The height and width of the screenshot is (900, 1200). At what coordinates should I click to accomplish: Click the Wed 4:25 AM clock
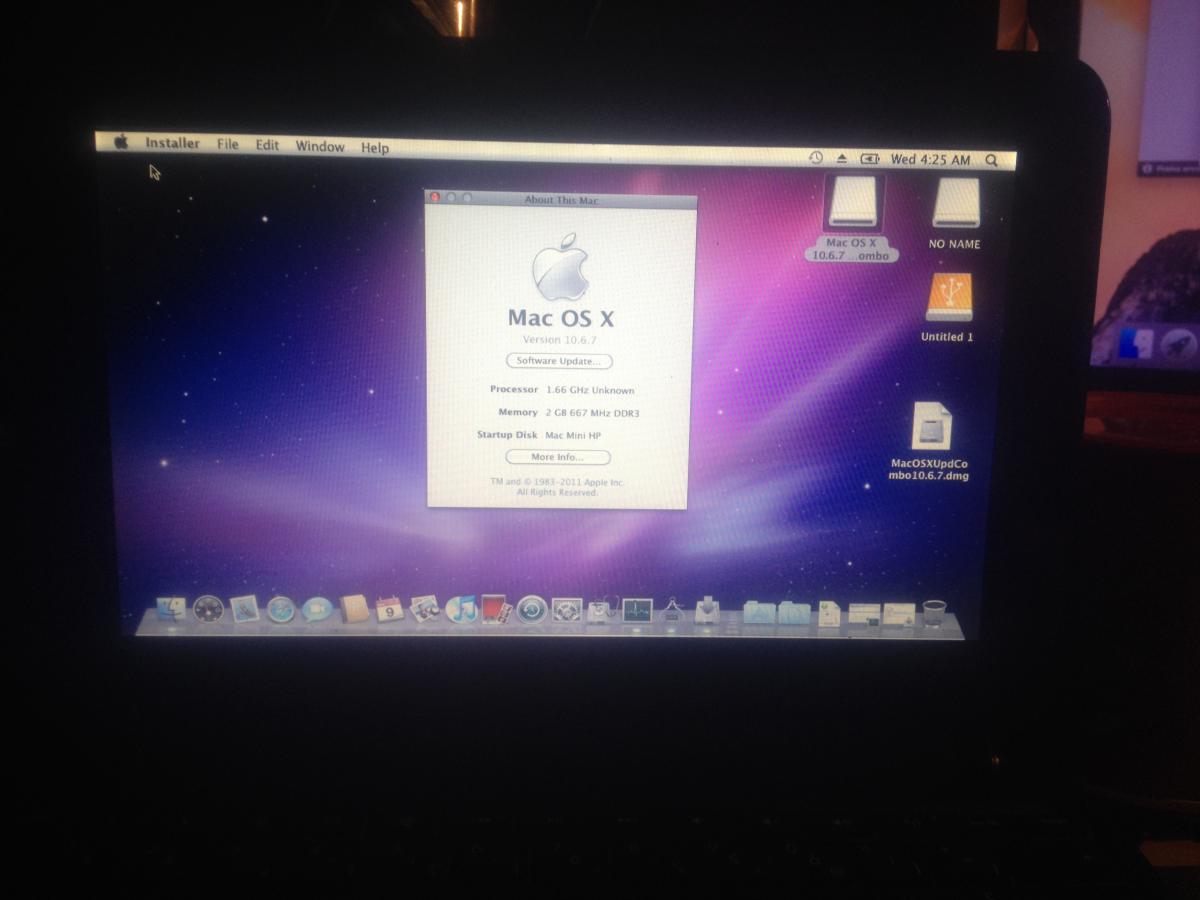pyautogui.click(x=930, y=159)
